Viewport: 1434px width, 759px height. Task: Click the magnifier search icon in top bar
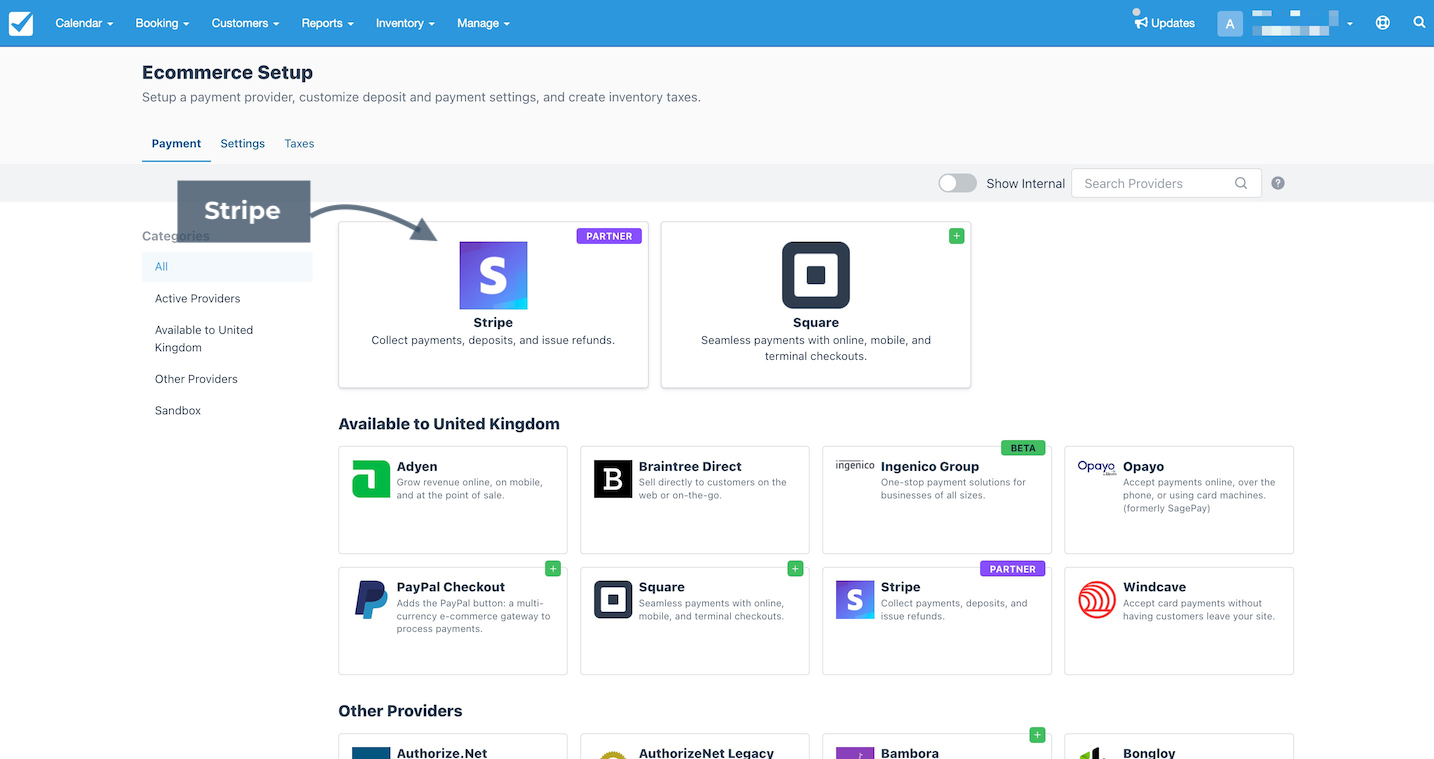1419,22
